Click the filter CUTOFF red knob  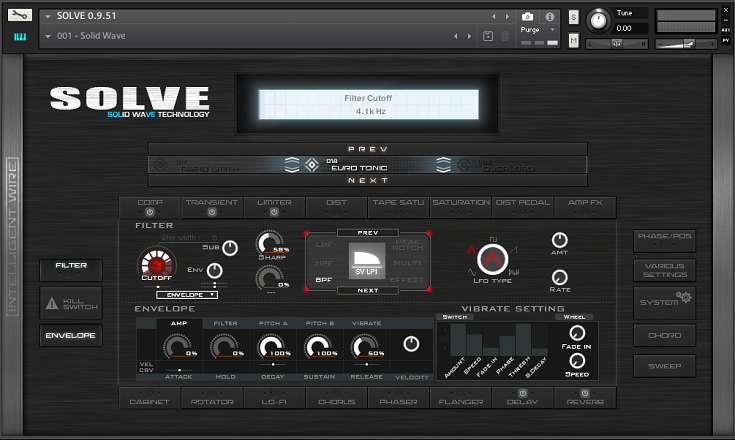coord(157,263)
